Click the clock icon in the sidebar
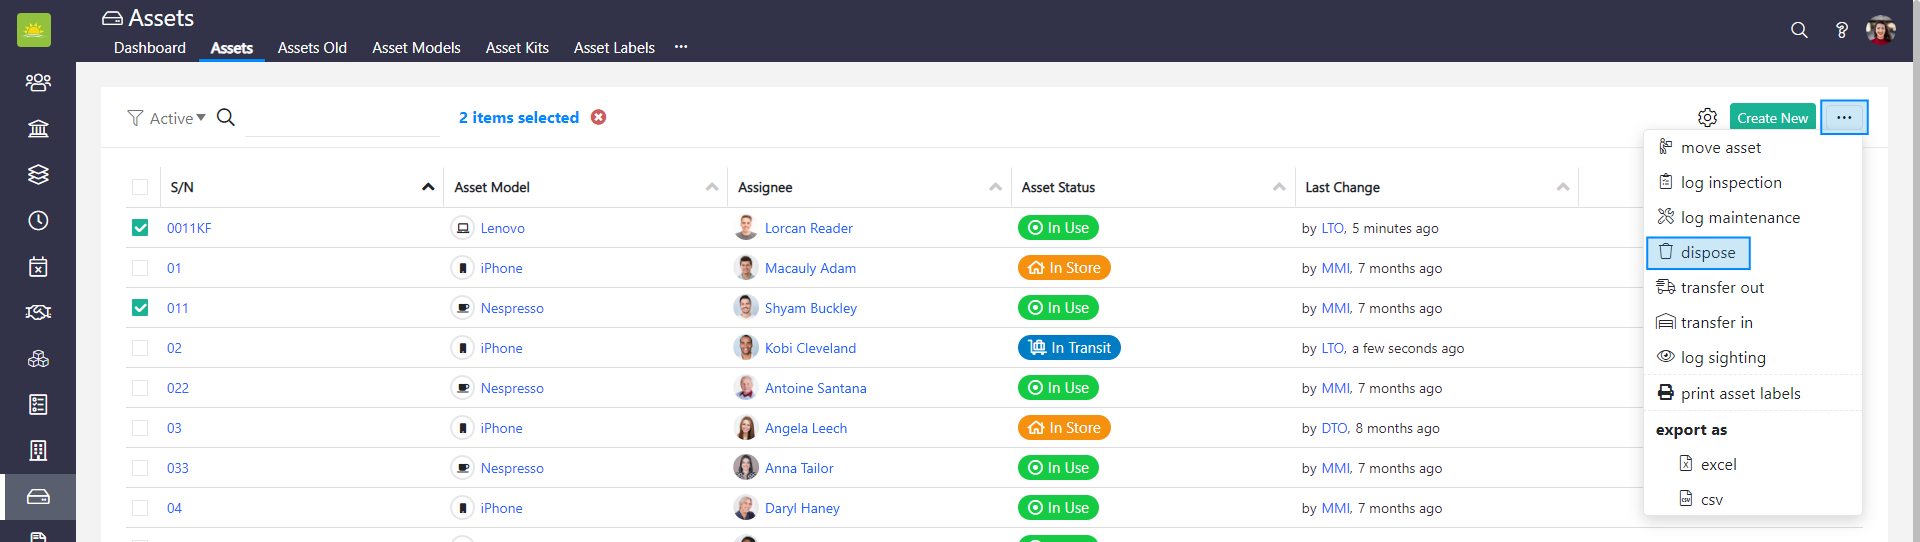Viewport: 1920px width, 542px height. pos(38,220)
